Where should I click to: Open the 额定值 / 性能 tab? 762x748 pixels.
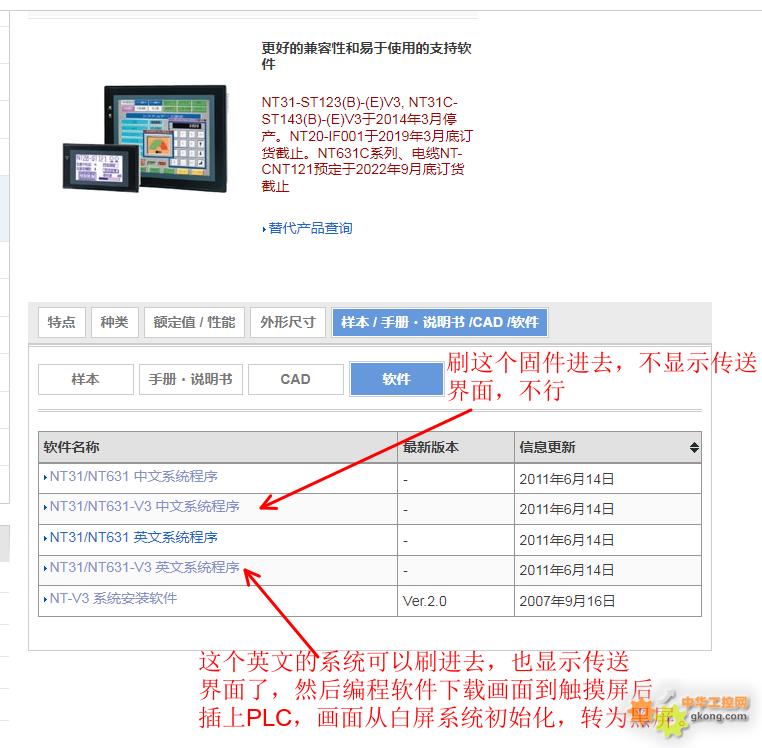click(x=194, y=322)
